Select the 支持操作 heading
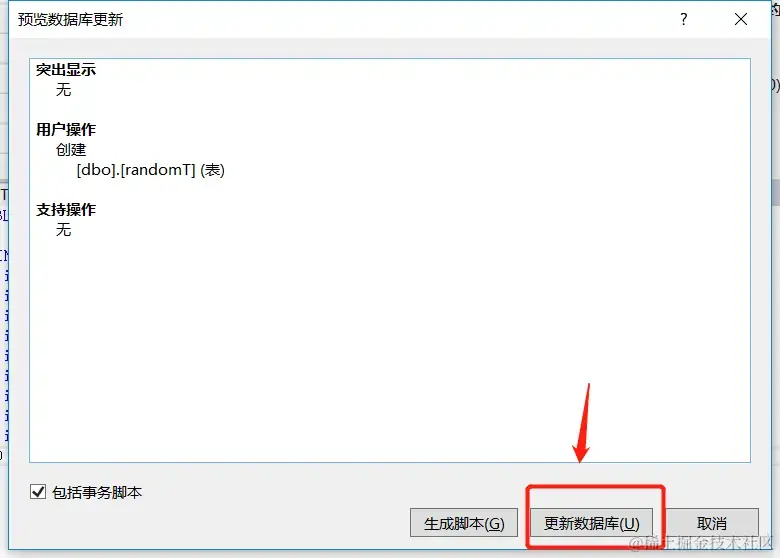The width and height of the screenshot is (780, 558). 66,210
